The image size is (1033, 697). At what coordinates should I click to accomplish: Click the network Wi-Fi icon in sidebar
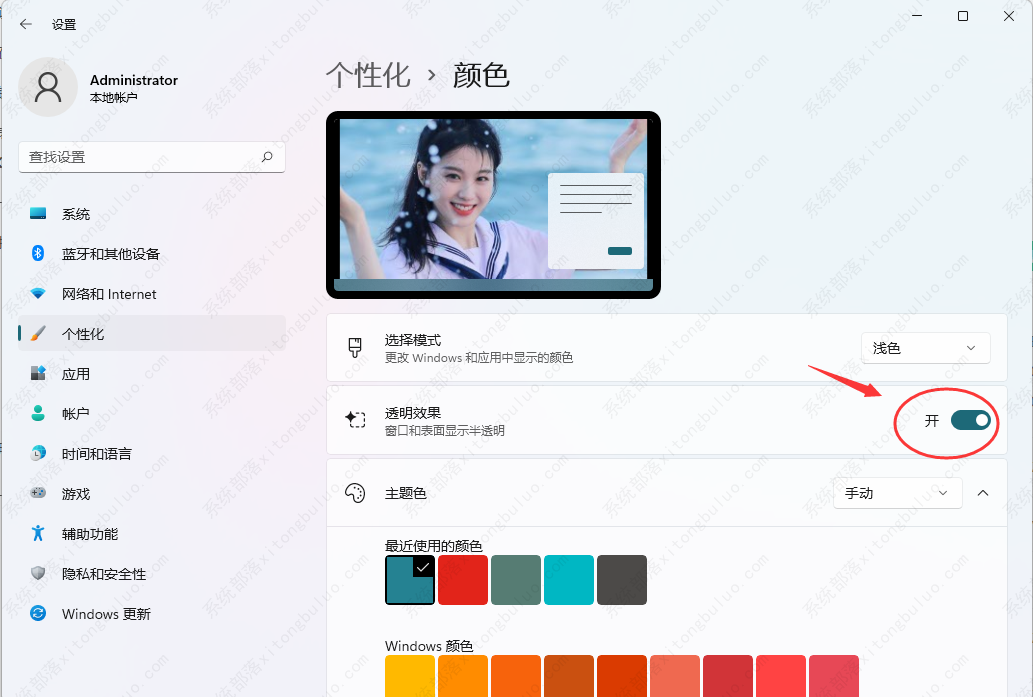(x=39, y=294)
